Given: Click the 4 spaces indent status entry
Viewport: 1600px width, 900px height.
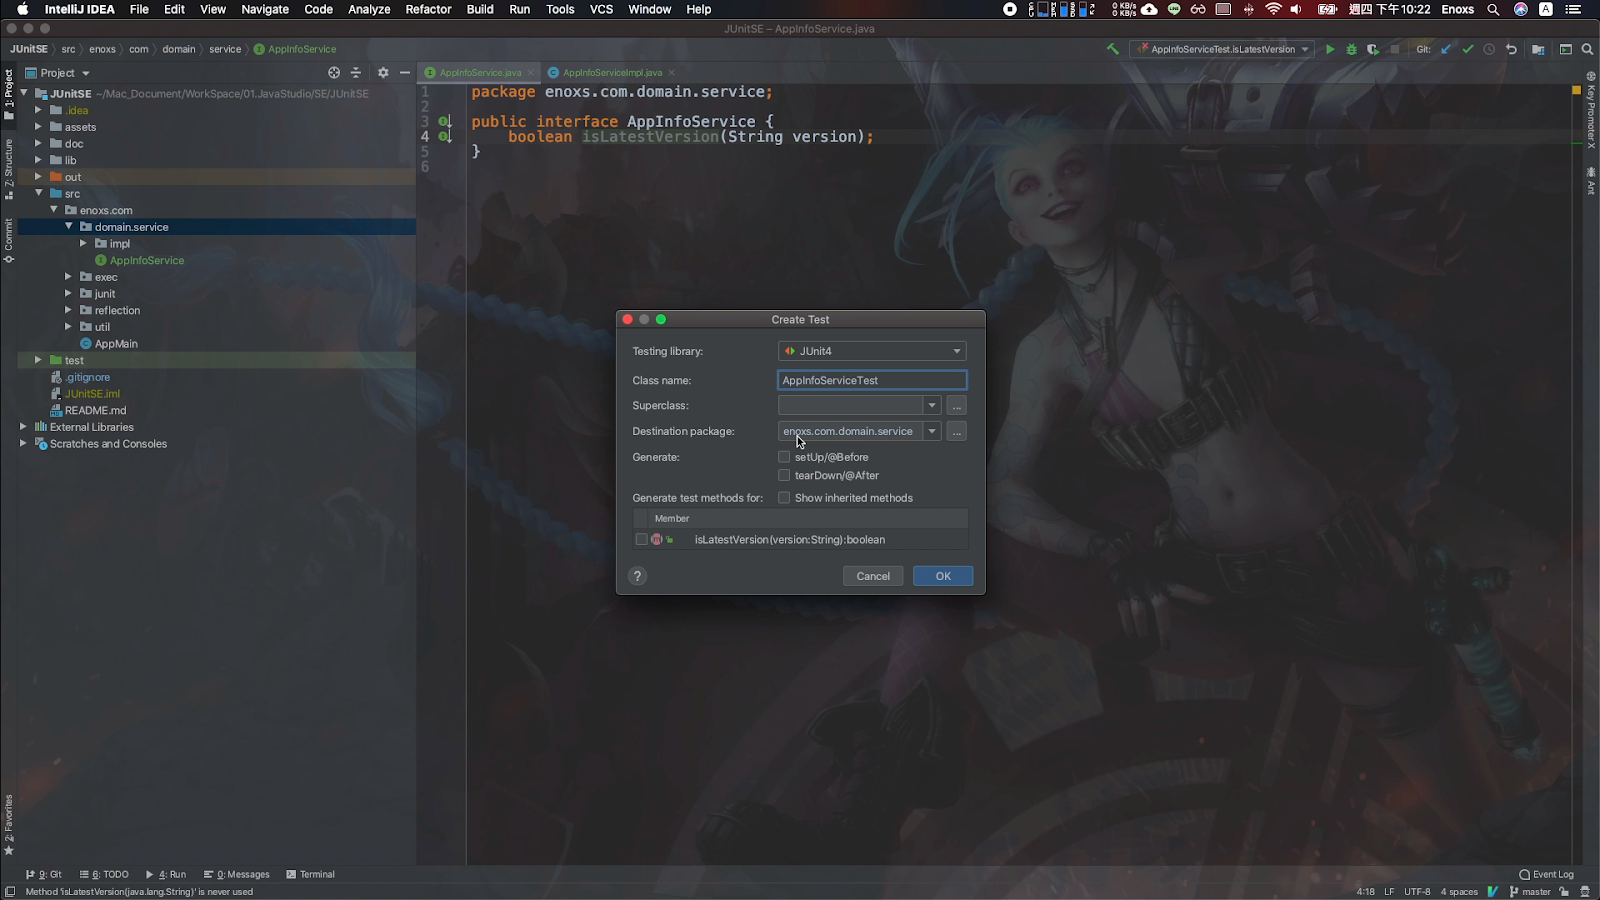Looking at the screenshot, I should tap(1459, 892).
